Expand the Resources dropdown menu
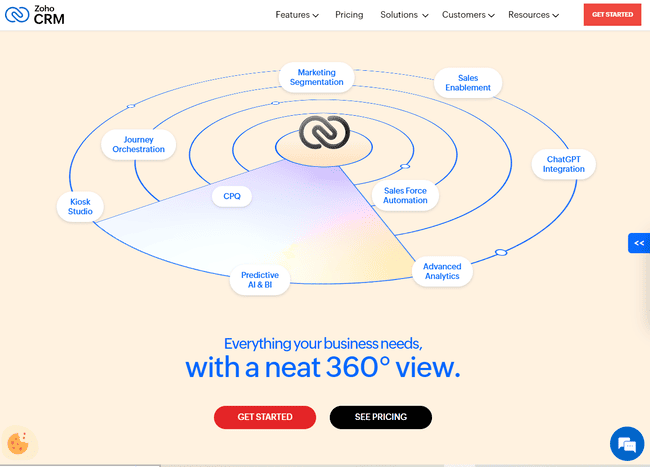650x467 pixels. (x=534, y=15)
